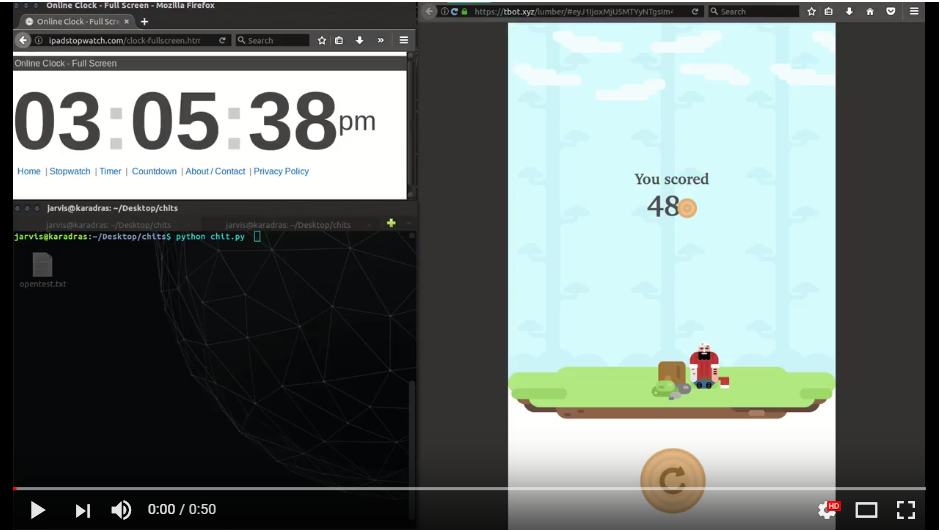Click the tbot.xyz address bar
This screenshot has width=940, height=530.
(x=574, y=11)
